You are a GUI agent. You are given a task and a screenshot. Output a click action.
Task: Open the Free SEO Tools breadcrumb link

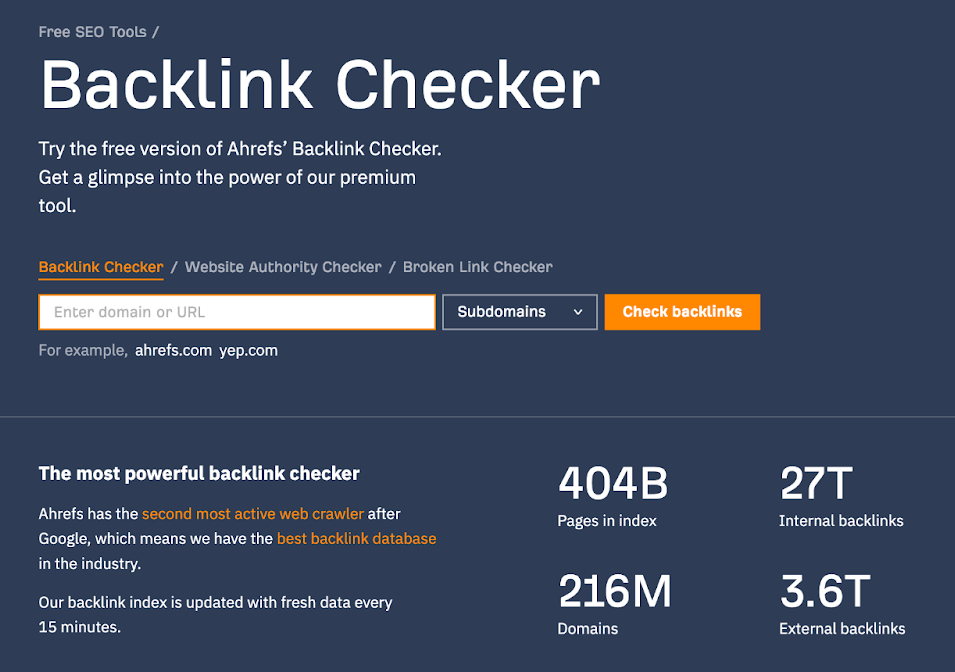pos(90,31)
